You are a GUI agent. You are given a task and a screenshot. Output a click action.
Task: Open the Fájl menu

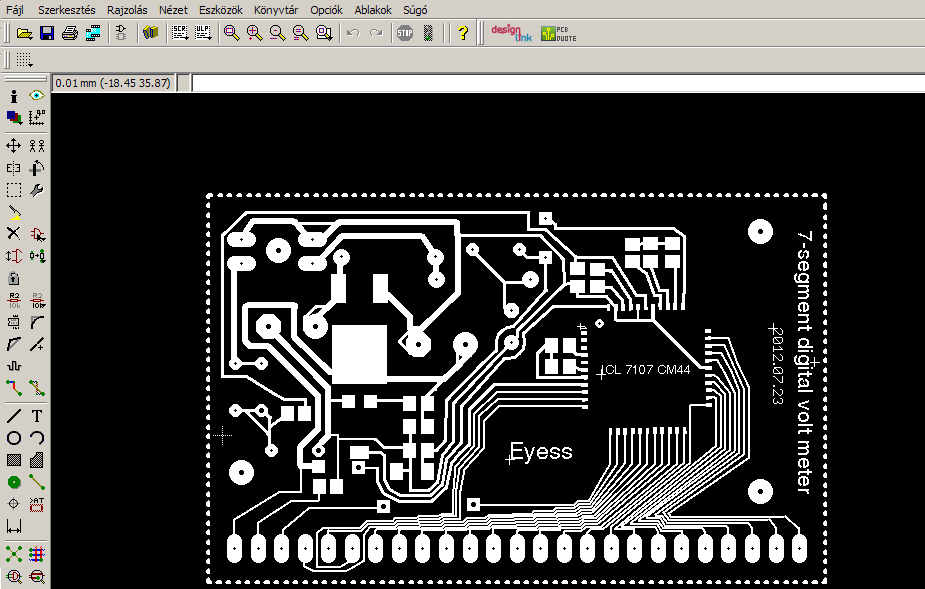15,10
